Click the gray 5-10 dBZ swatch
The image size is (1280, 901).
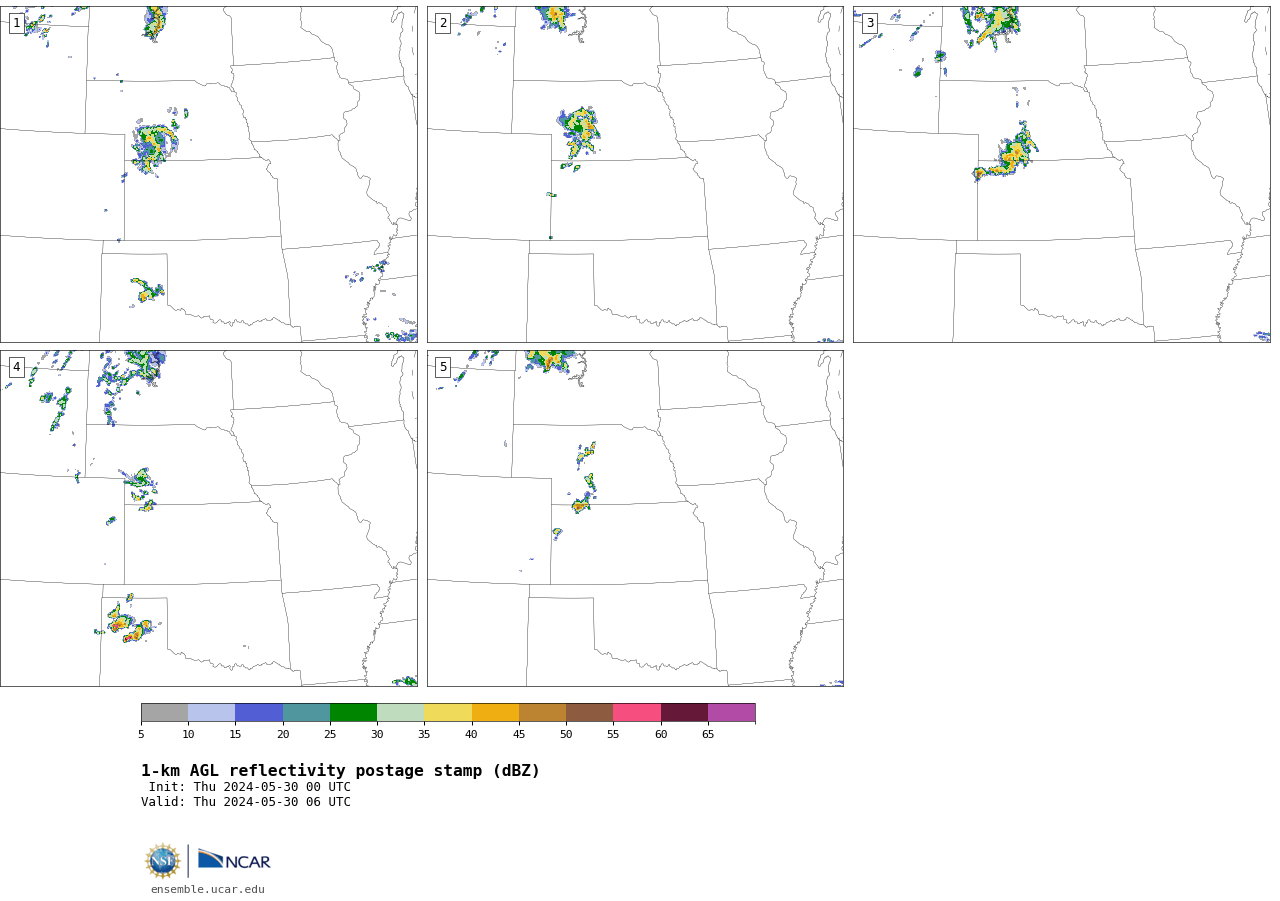(164, 713)
